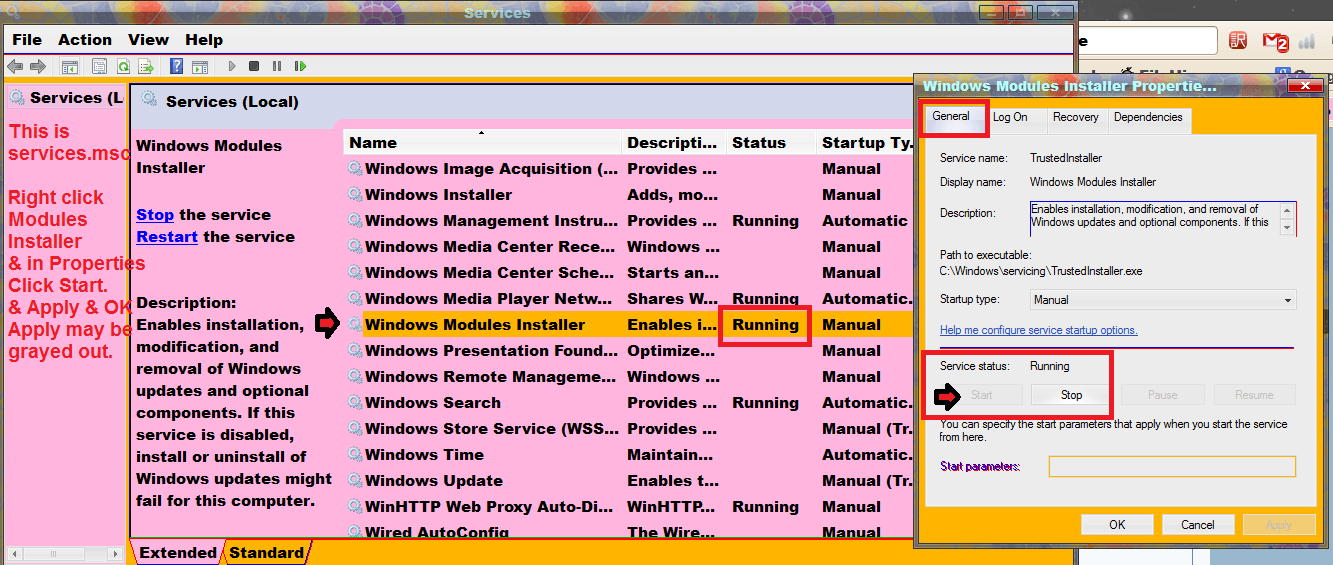Select the Windows Remote Management service row
Image resolution: width=1333 pixels, height=565 pixels.
coord(629,377)
